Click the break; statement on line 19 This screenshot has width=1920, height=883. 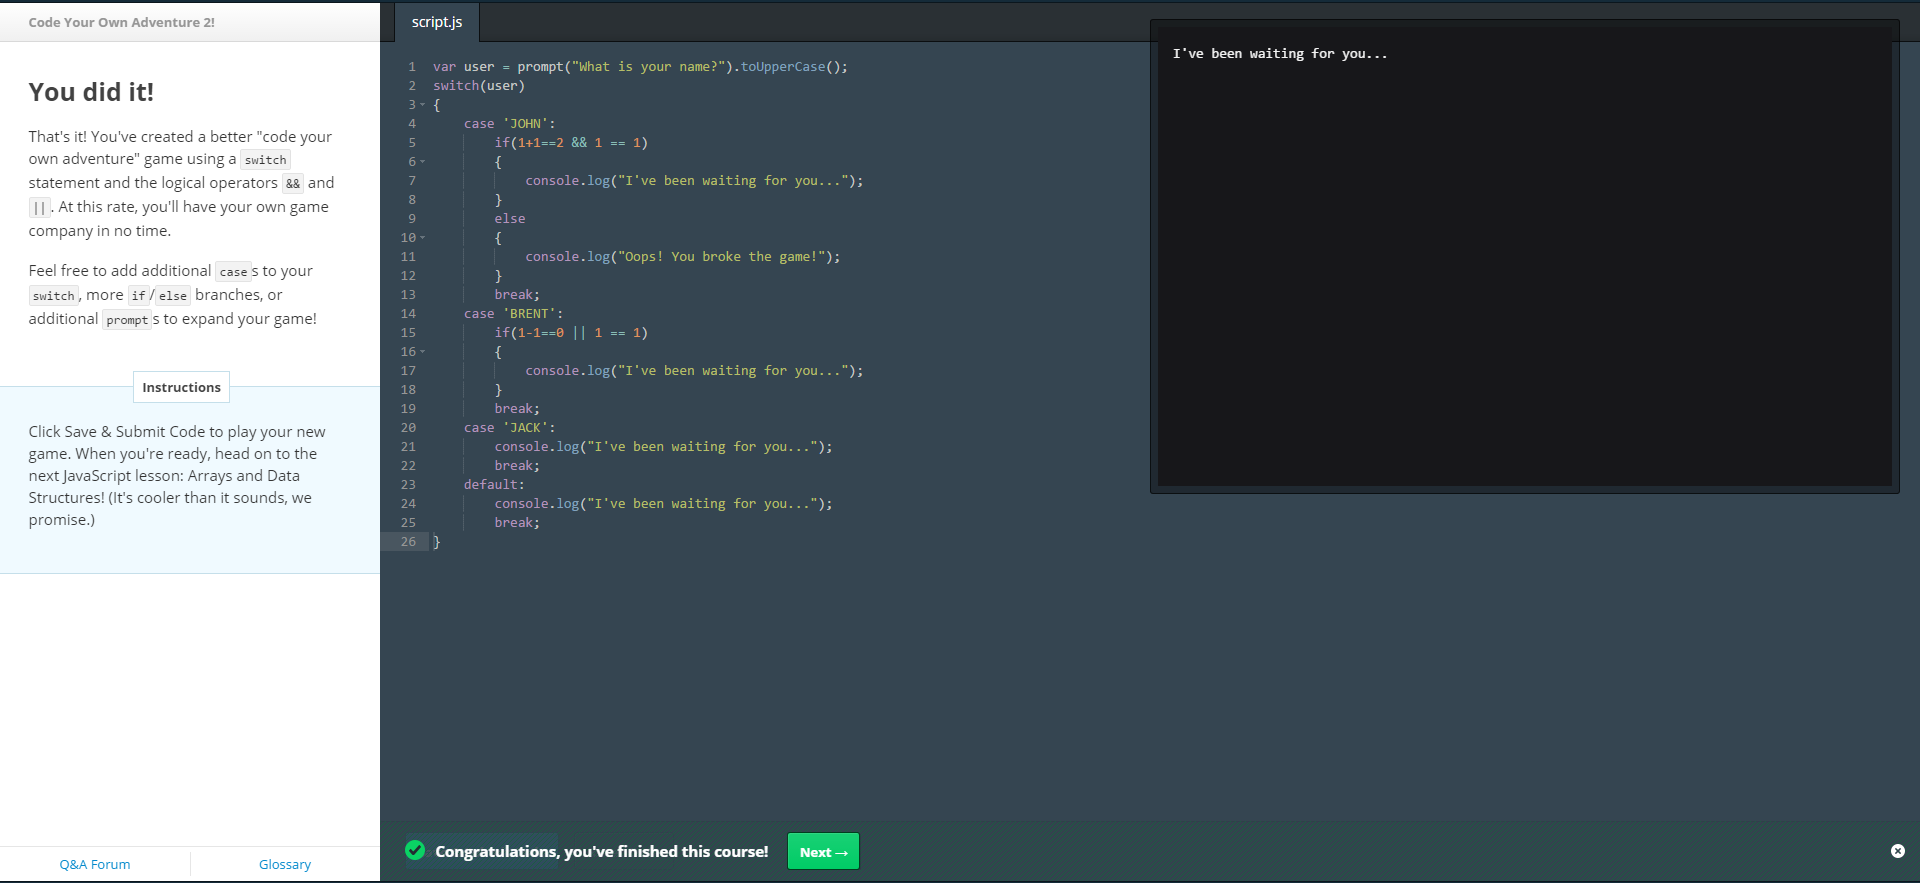[517, 409]
